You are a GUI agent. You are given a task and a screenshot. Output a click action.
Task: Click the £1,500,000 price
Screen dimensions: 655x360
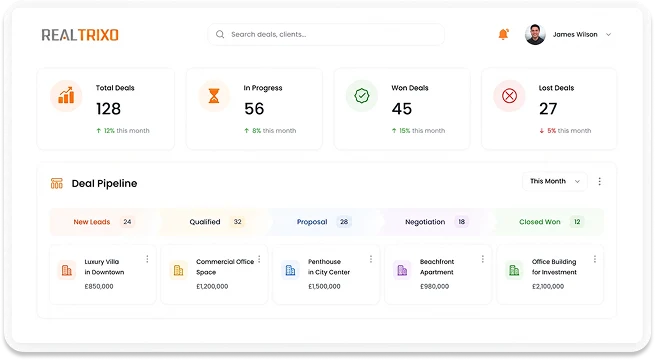[324, 286]
